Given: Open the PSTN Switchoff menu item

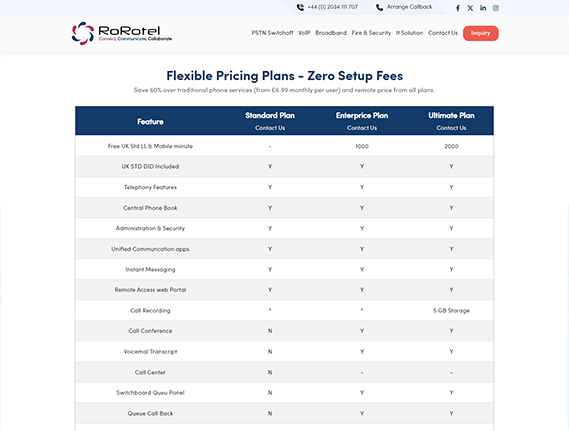Looking at the screenshot, I should (272, 33).
